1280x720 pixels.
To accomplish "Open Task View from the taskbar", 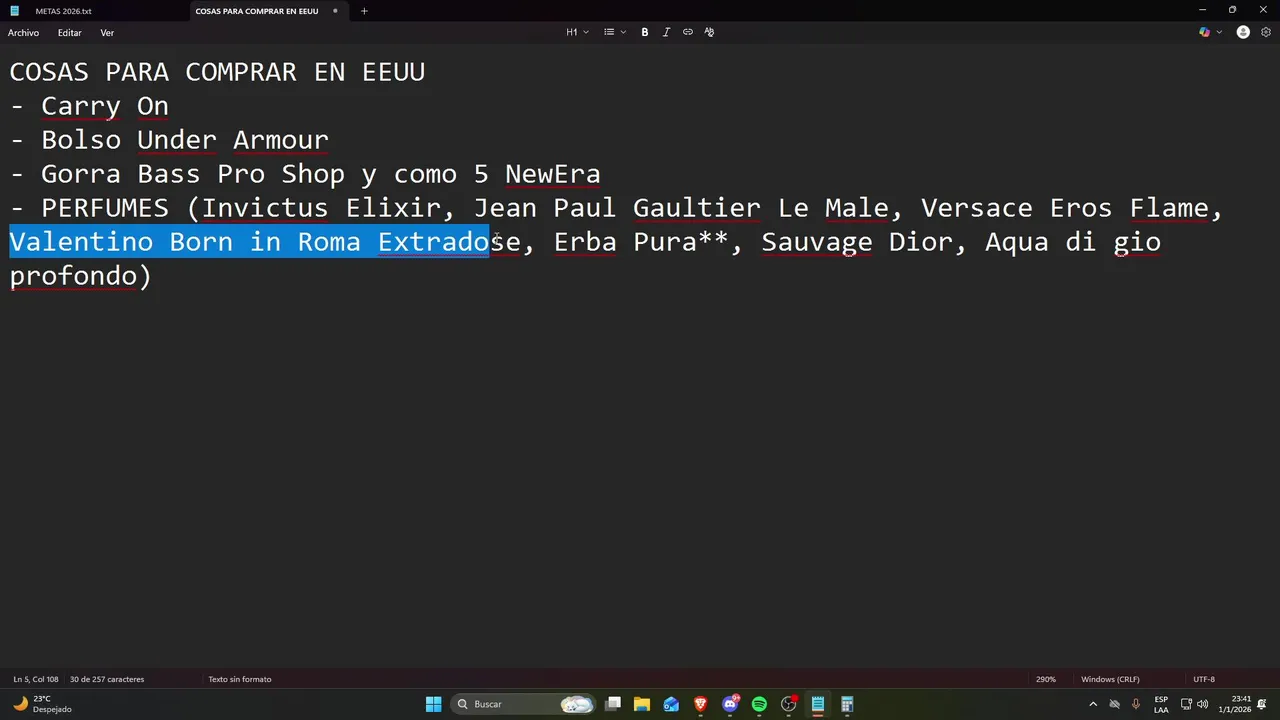I will [x=613, y=704].
